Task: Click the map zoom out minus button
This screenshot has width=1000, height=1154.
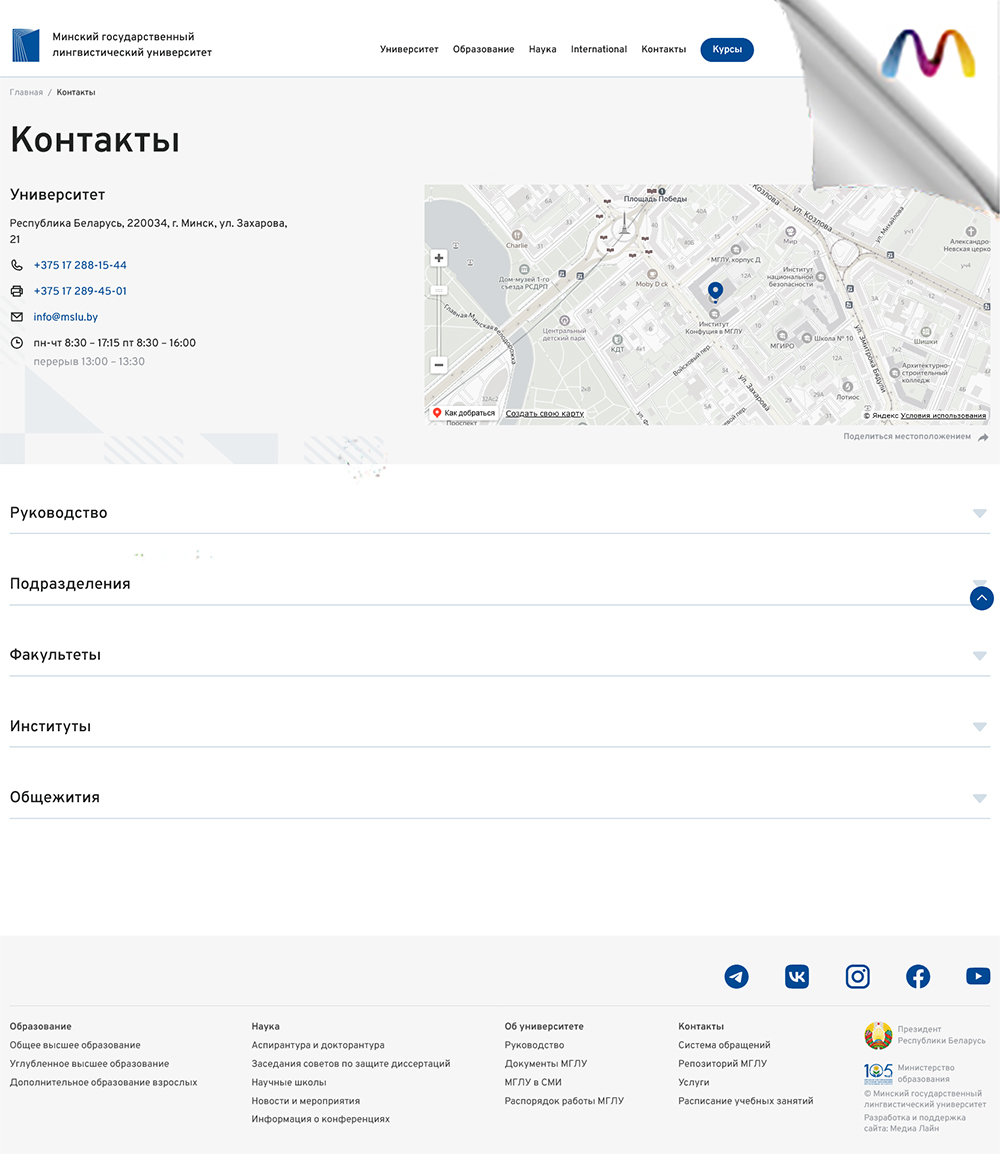Action: pos(439,365)
